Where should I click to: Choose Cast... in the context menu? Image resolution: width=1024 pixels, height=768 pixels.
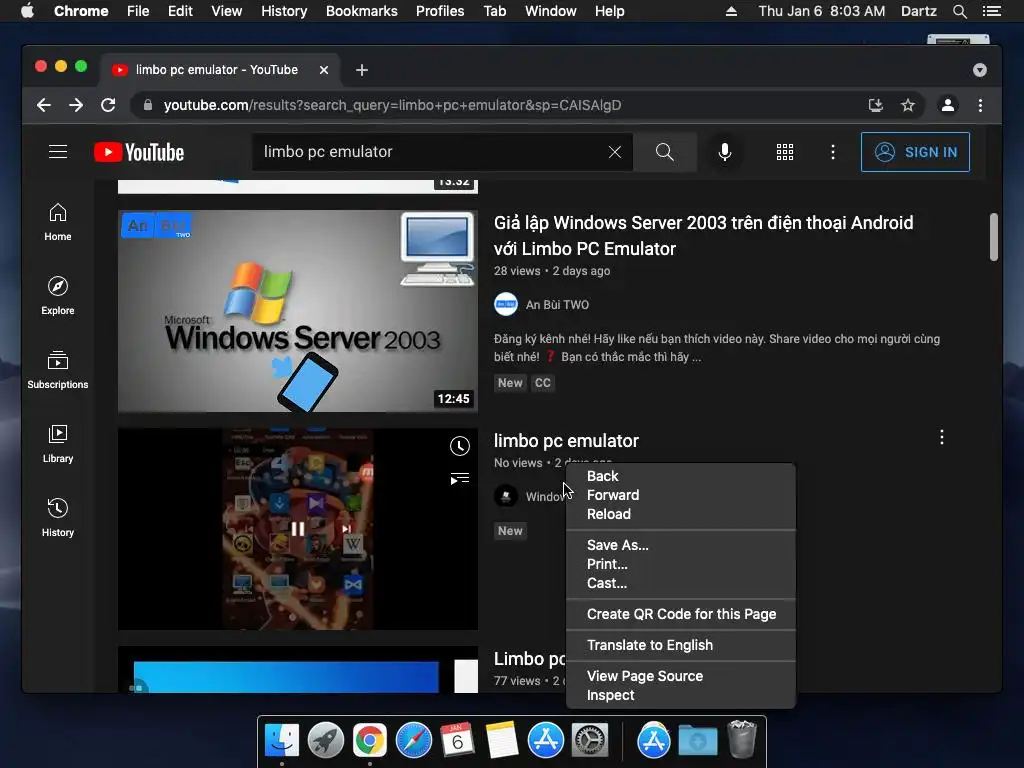pyautogui.click(x=681, y=583)
